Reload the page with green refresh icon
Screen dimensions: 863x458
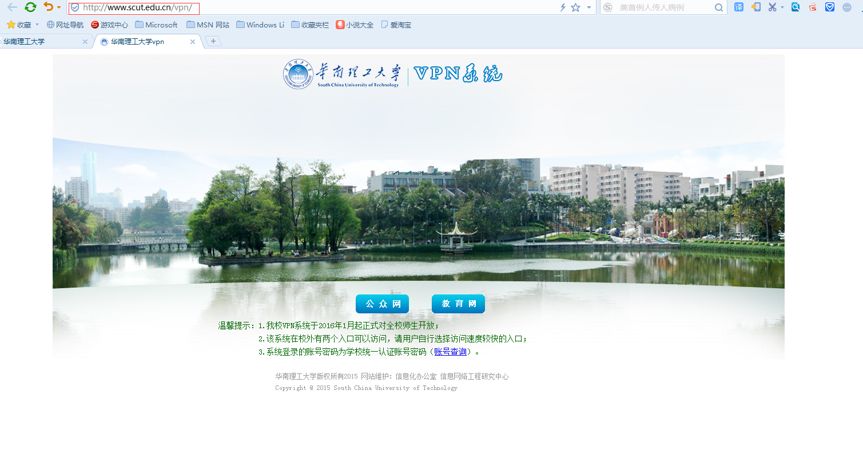(30, 7)
